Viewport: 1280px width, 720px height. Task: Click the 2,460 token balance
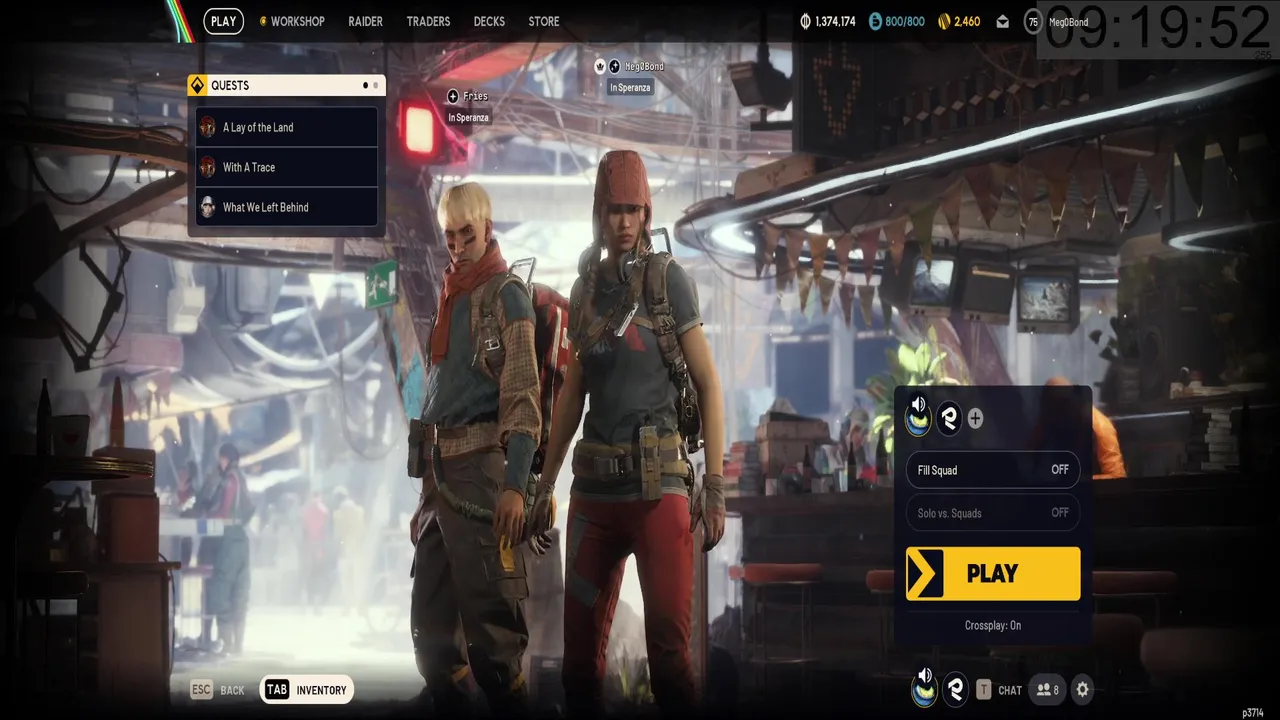[x=967, y=21]
